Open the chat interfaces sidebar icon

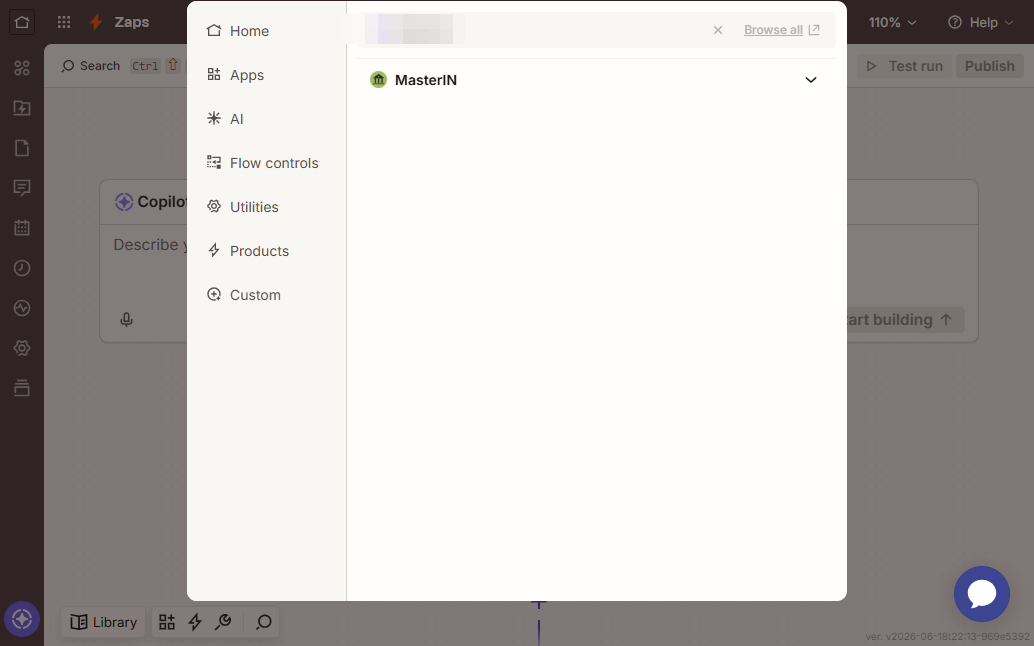click(x=22, y=189)
